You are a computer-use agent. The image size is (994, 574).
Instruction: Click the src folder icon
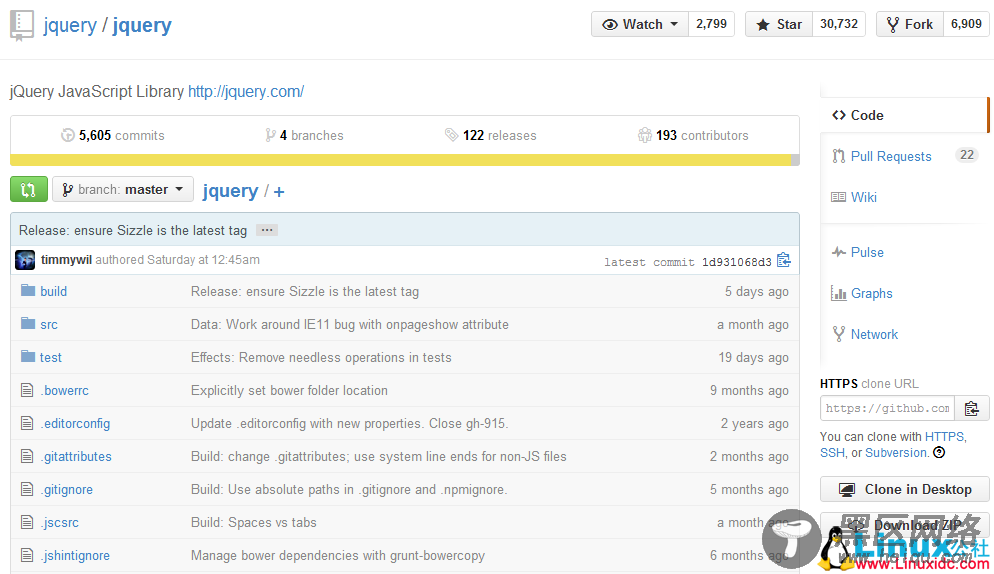pos(28,323)
